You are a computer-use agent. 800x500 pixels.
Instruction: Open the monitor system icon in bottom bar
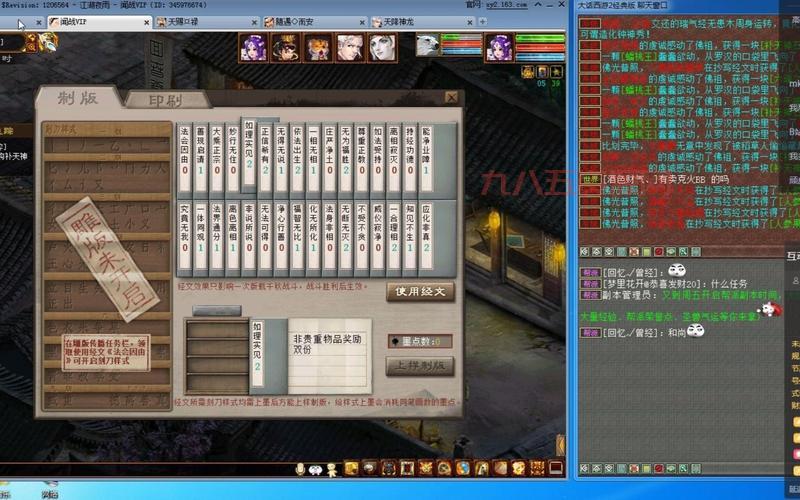556,468
